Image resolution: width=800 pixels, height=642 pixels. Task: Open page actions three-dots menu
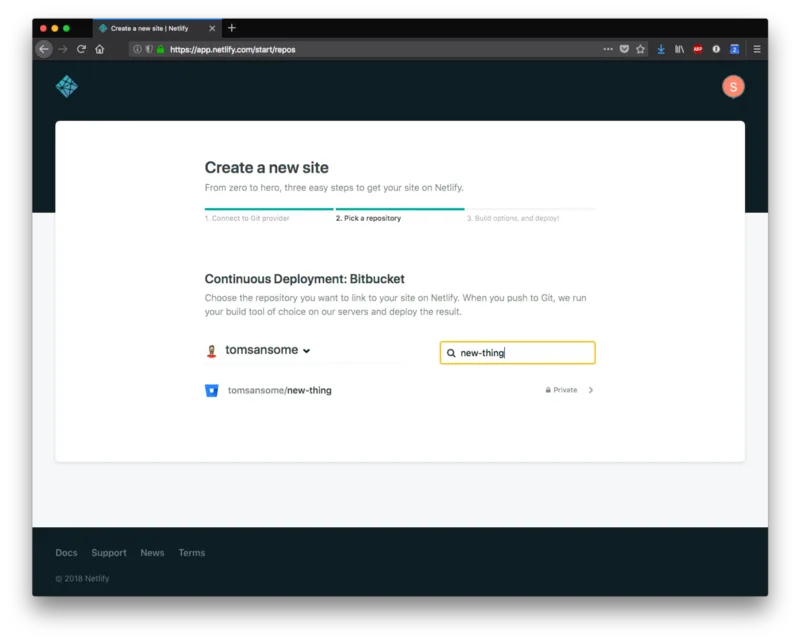tap(608, 49)
